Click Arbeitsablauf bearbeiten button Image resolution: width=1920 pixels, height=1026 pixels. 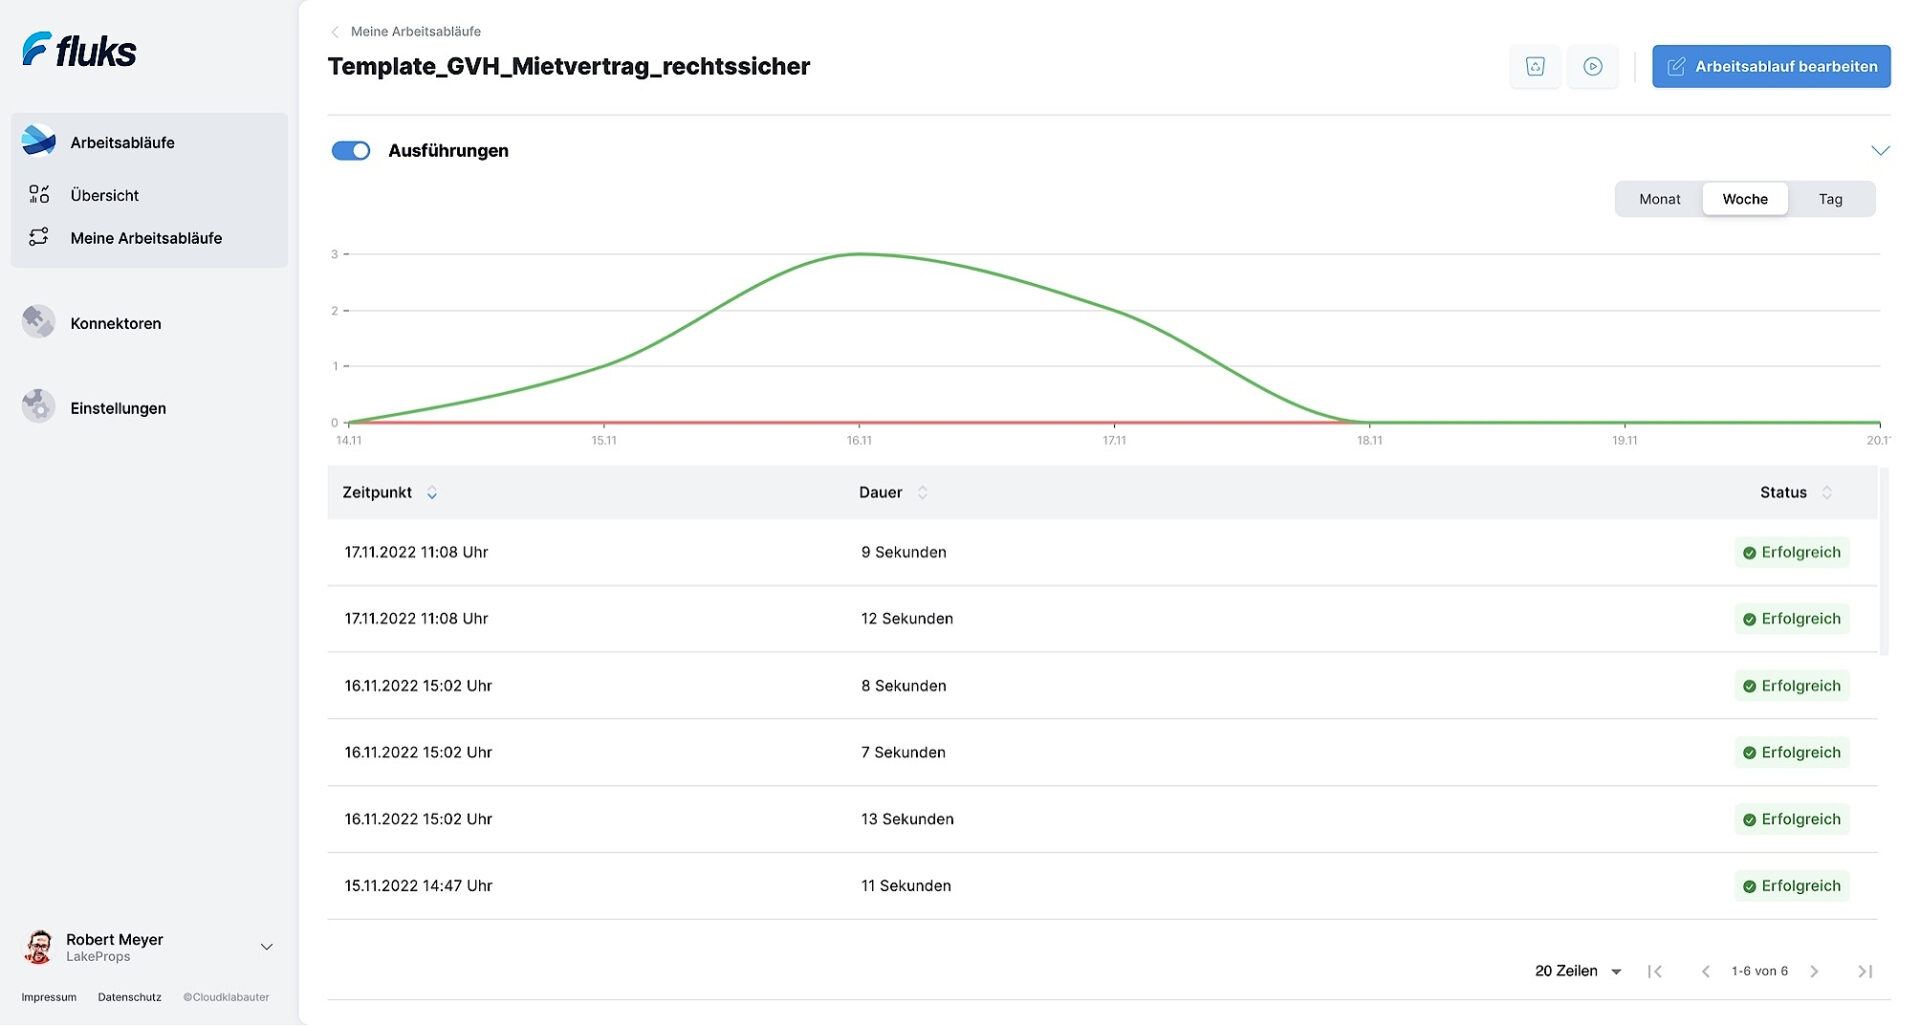(1771, 66)
